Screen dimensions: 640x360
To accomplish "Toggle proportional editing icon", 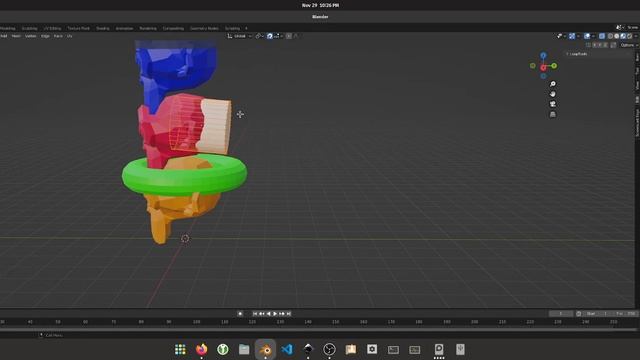I will 289,36.
